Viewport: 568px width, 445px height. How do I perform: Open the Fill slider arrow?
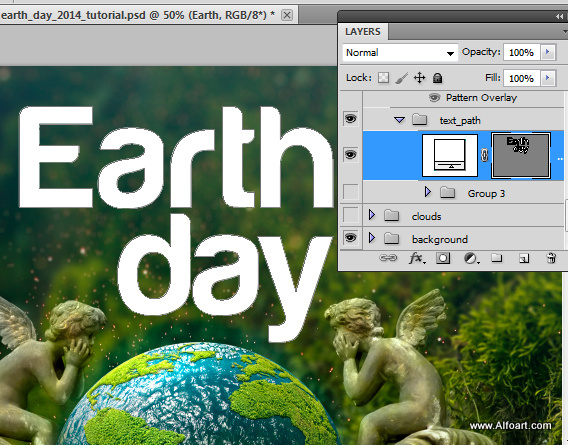548,78
